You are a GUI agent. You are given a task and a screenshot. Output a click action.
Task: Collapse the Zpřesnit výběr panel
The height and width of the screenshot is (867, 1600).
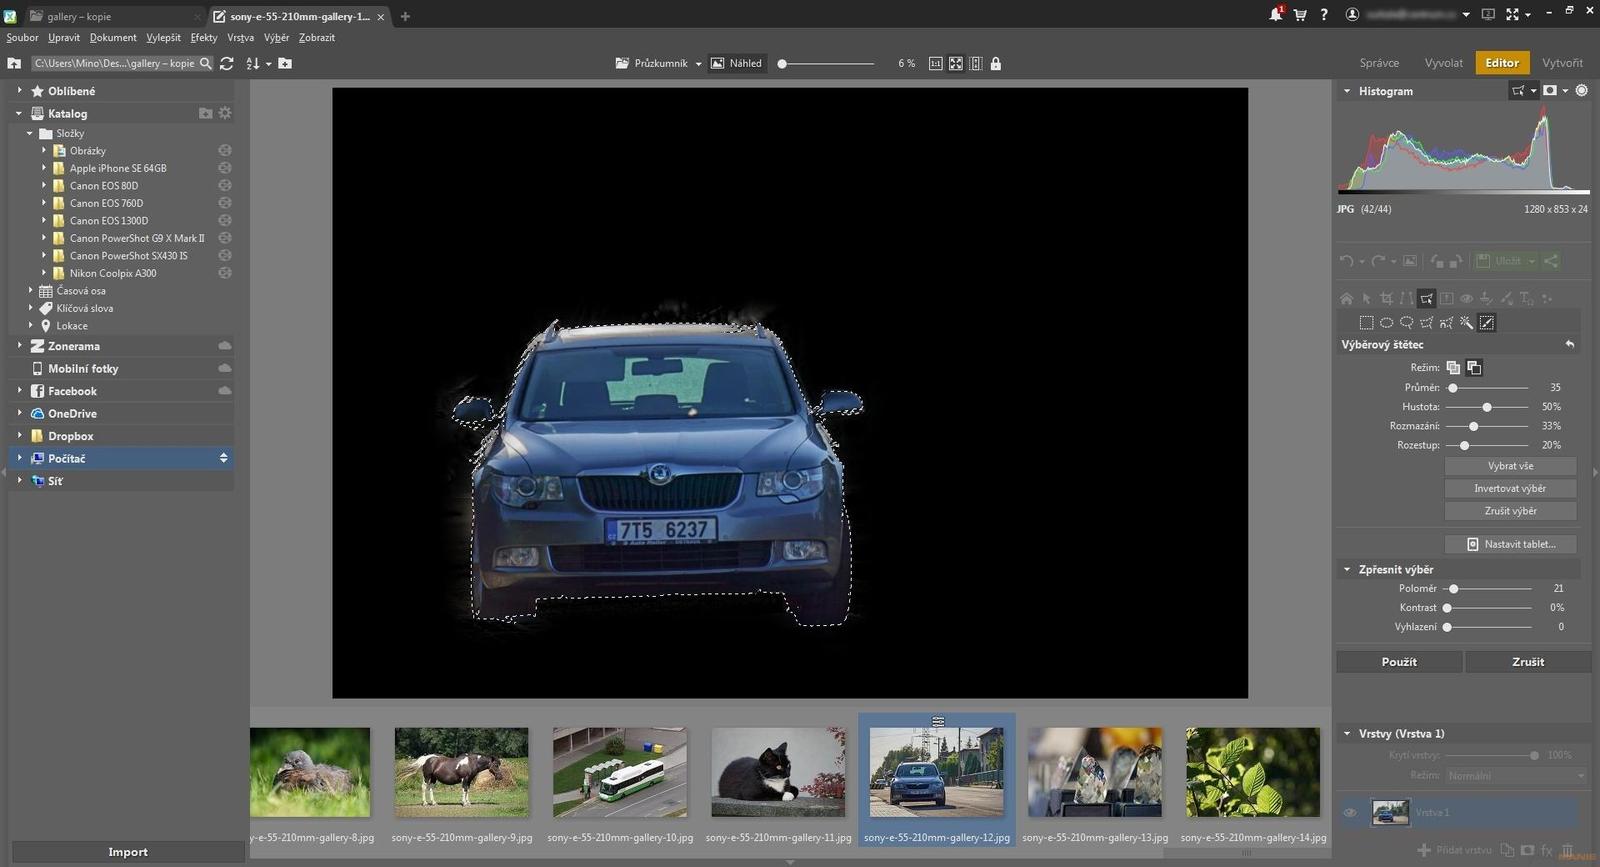point(1347,569)
